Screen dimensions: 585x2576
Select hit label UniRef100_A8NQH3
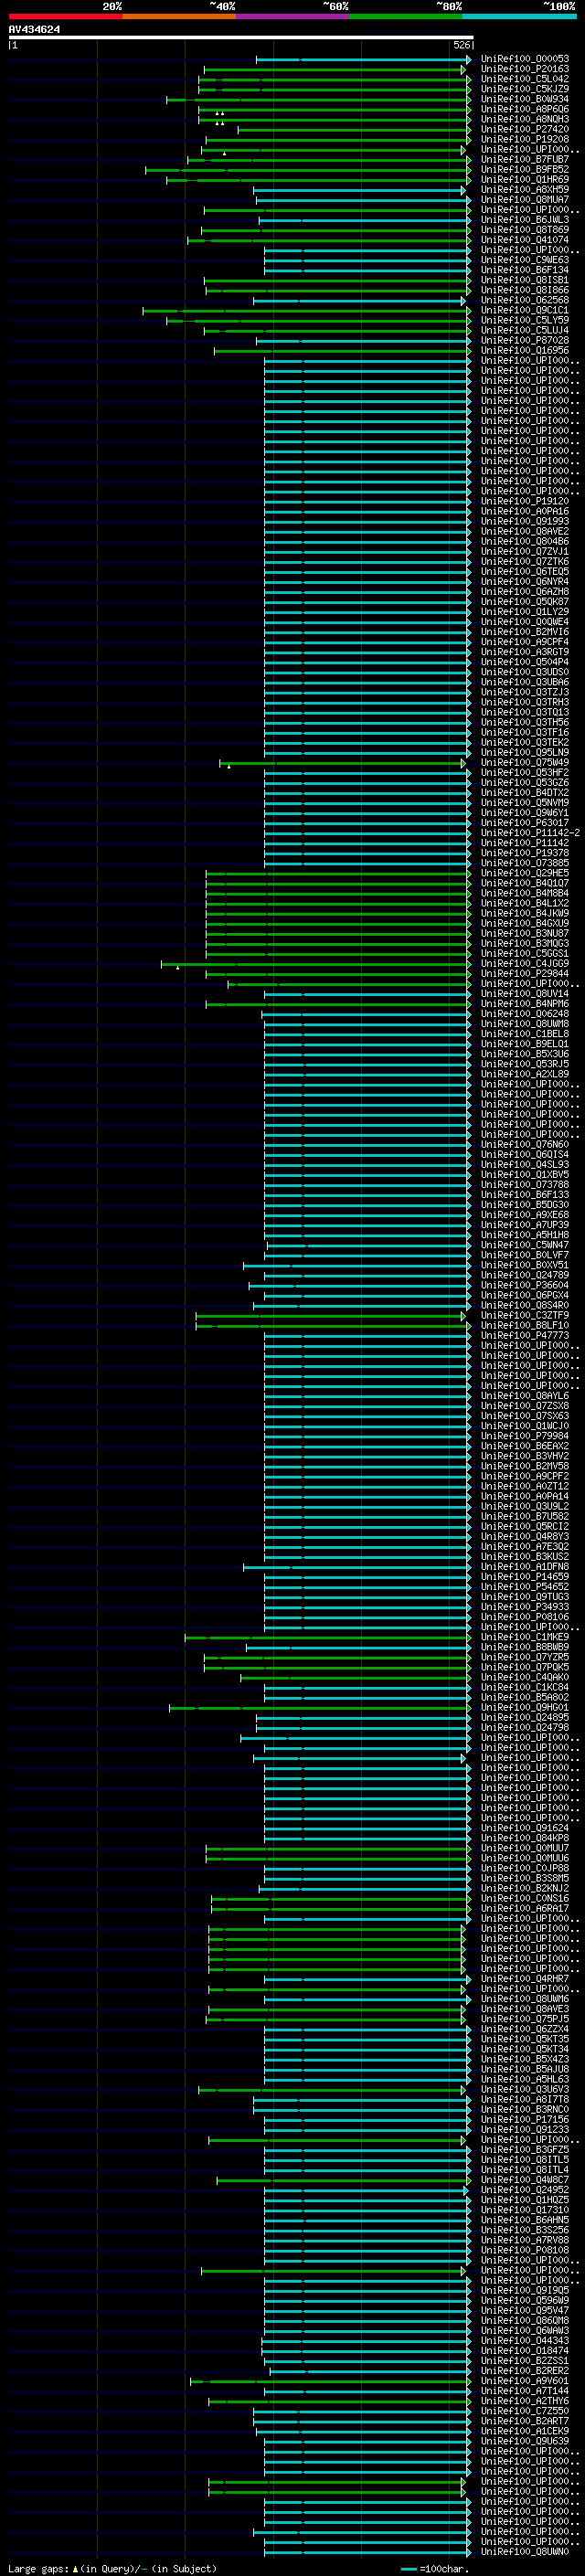click(x=525, y=119)
